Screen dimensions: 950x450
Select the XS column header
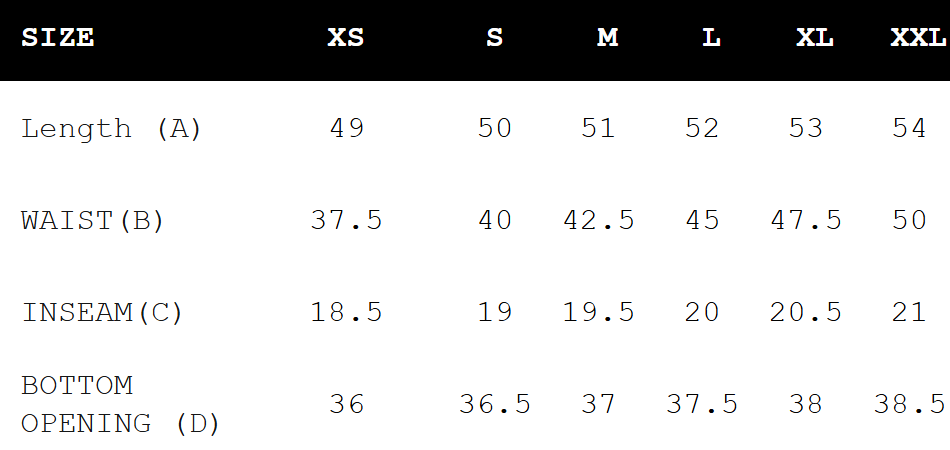(346, 38)
